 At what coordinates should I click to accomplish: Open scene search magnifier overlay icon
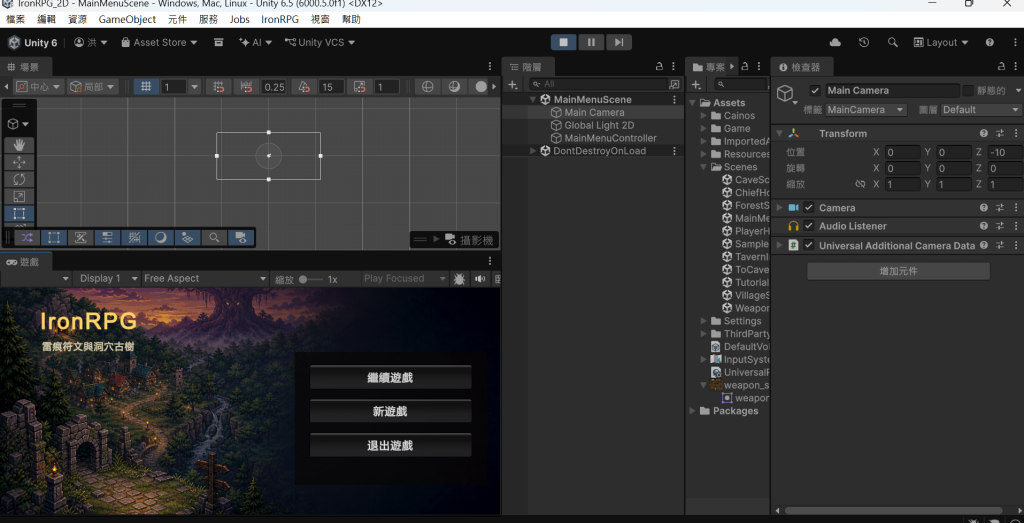click(214, 237)
